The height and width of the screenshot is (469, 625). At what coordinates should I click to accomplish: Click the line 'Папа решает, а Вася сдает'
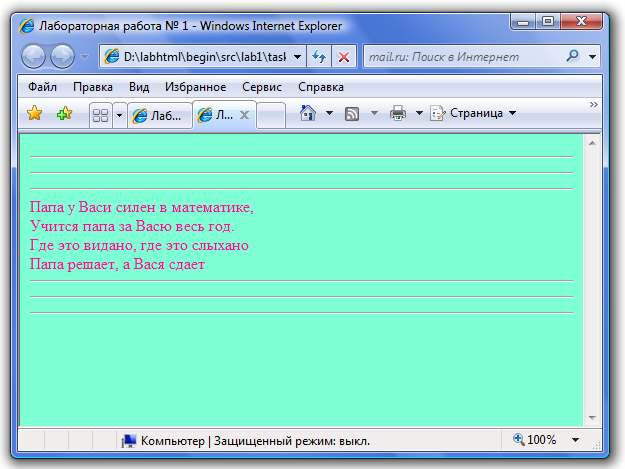pos(117,264)
